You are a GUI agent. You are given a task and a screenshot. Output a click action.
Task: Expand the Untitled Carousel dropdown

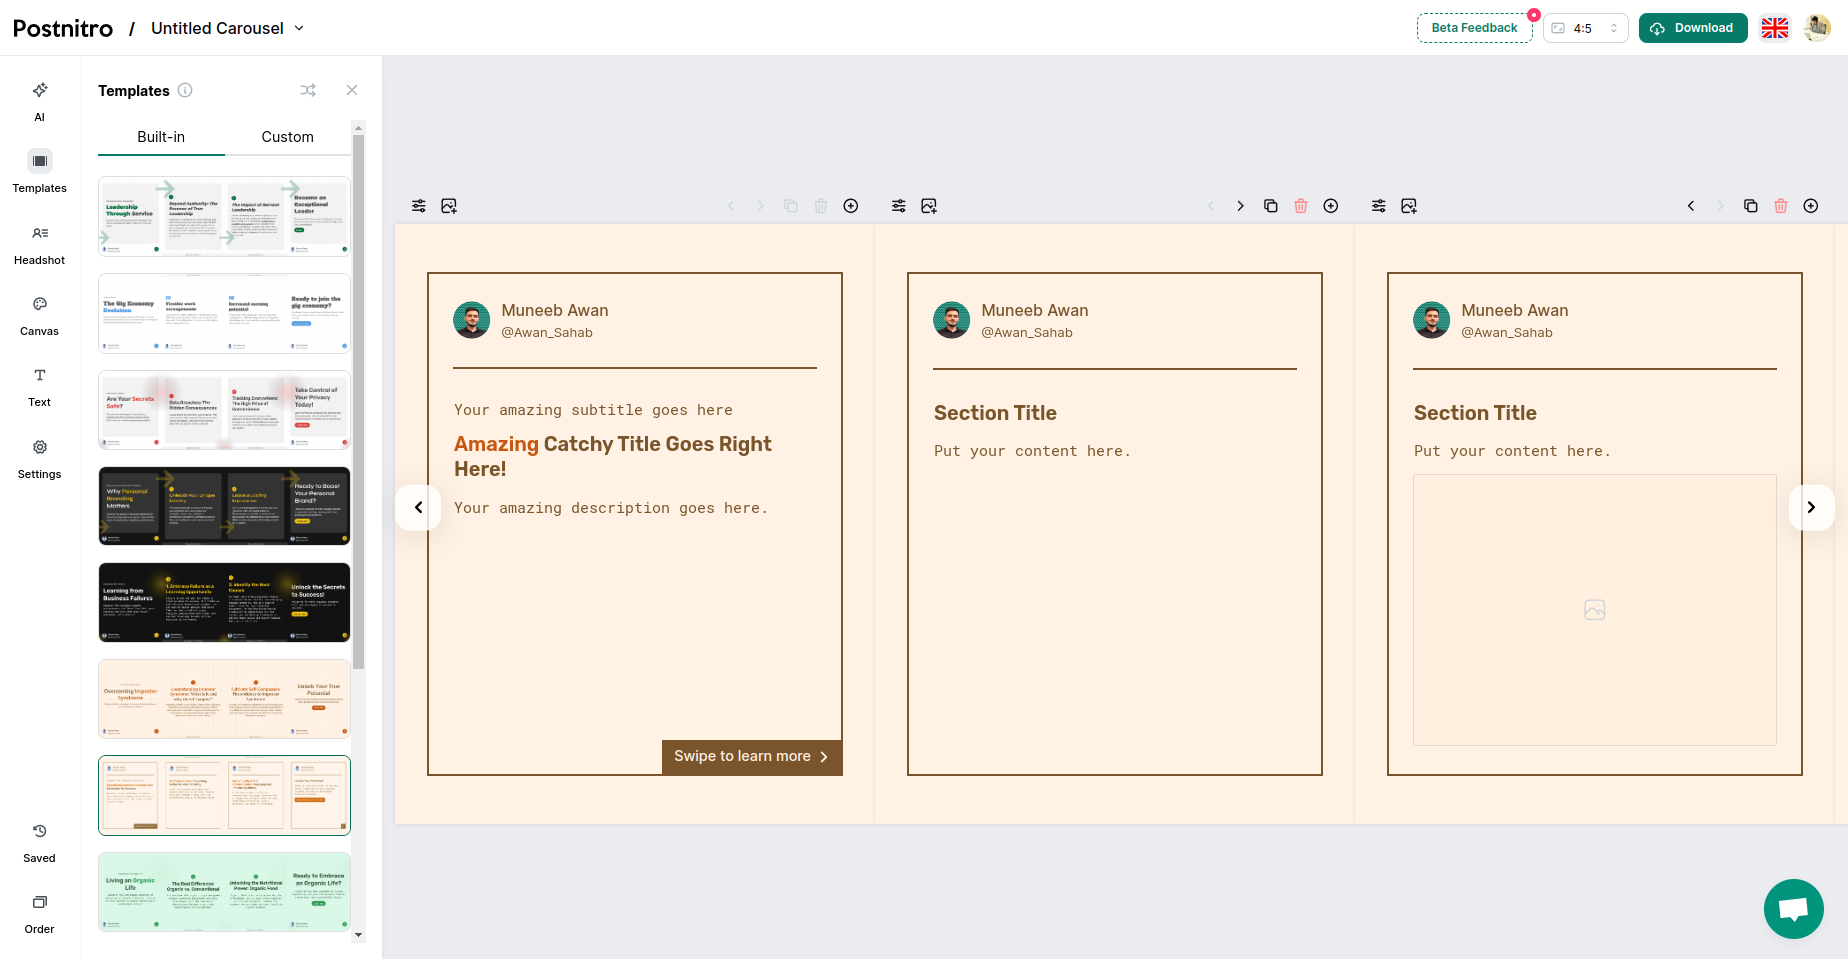pyautogui.click(x=228, y=28)
